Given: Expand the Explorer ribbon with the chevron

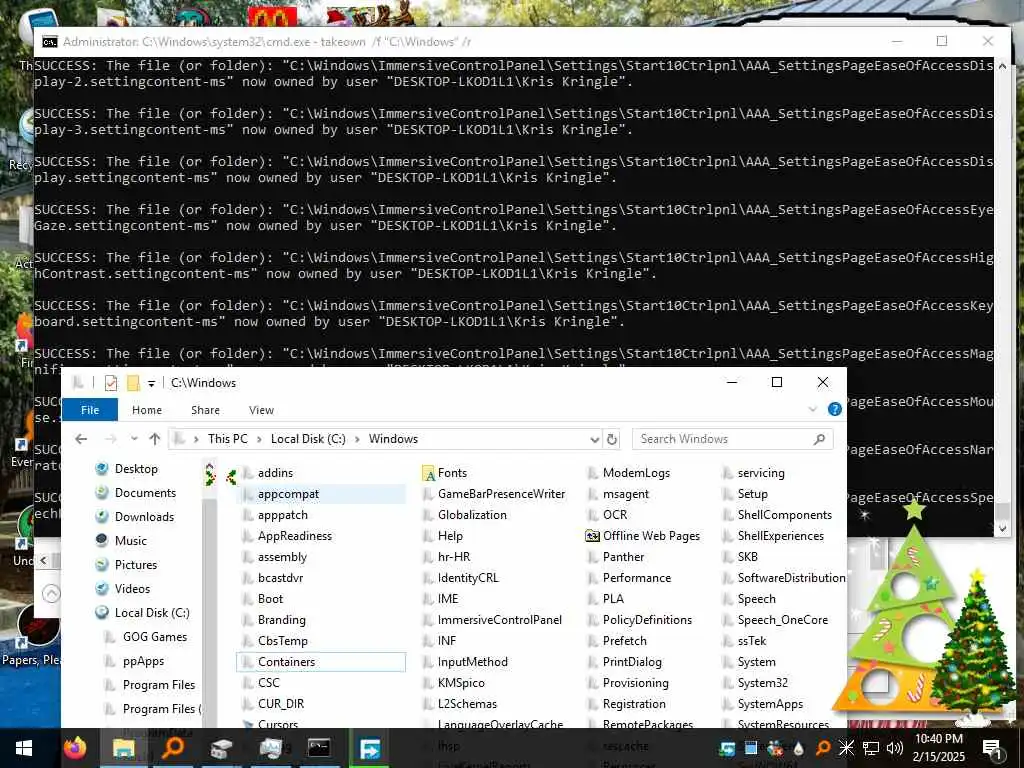Looking at the screenshot, I should coord(812,409).
